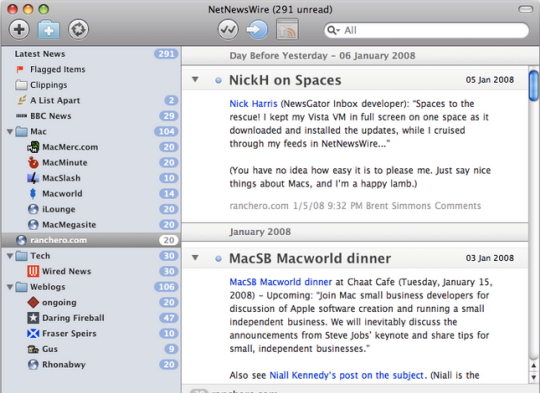Click the 05 Jan 2008 article date
Screen dimensions: 540x393
click(490, 80)
